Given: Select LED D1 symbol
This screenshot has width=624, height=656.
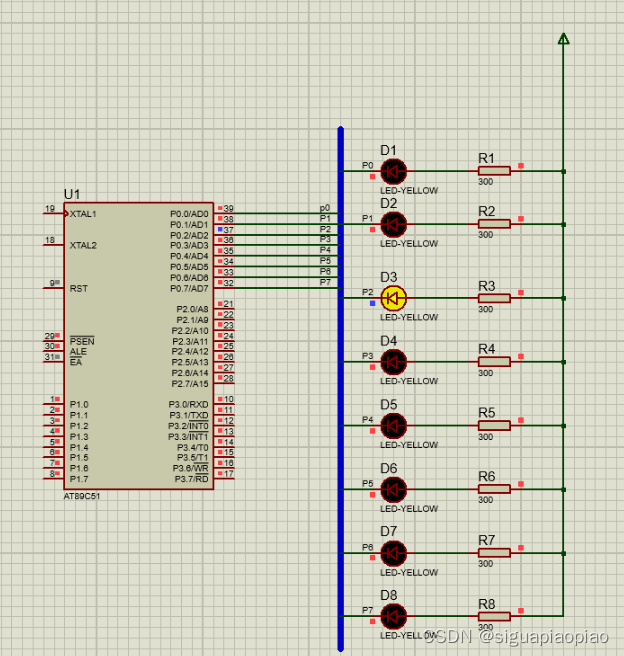Looking at the screenshot, I should pos(393,171).
